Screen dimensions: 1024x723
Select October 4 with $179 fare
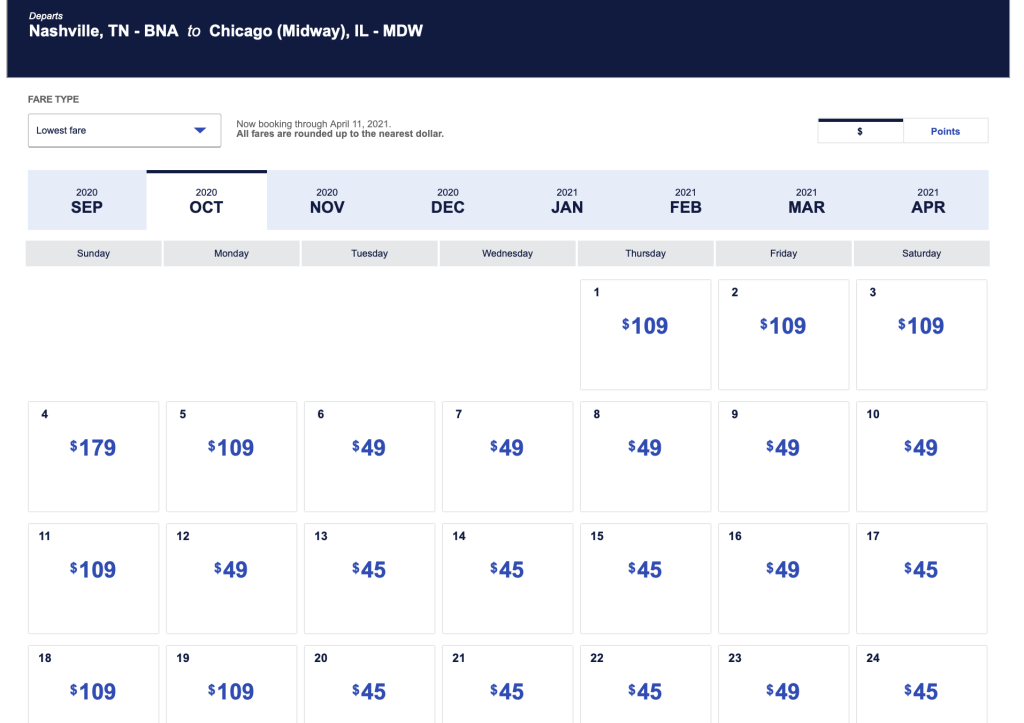click(x=93, y=456)
